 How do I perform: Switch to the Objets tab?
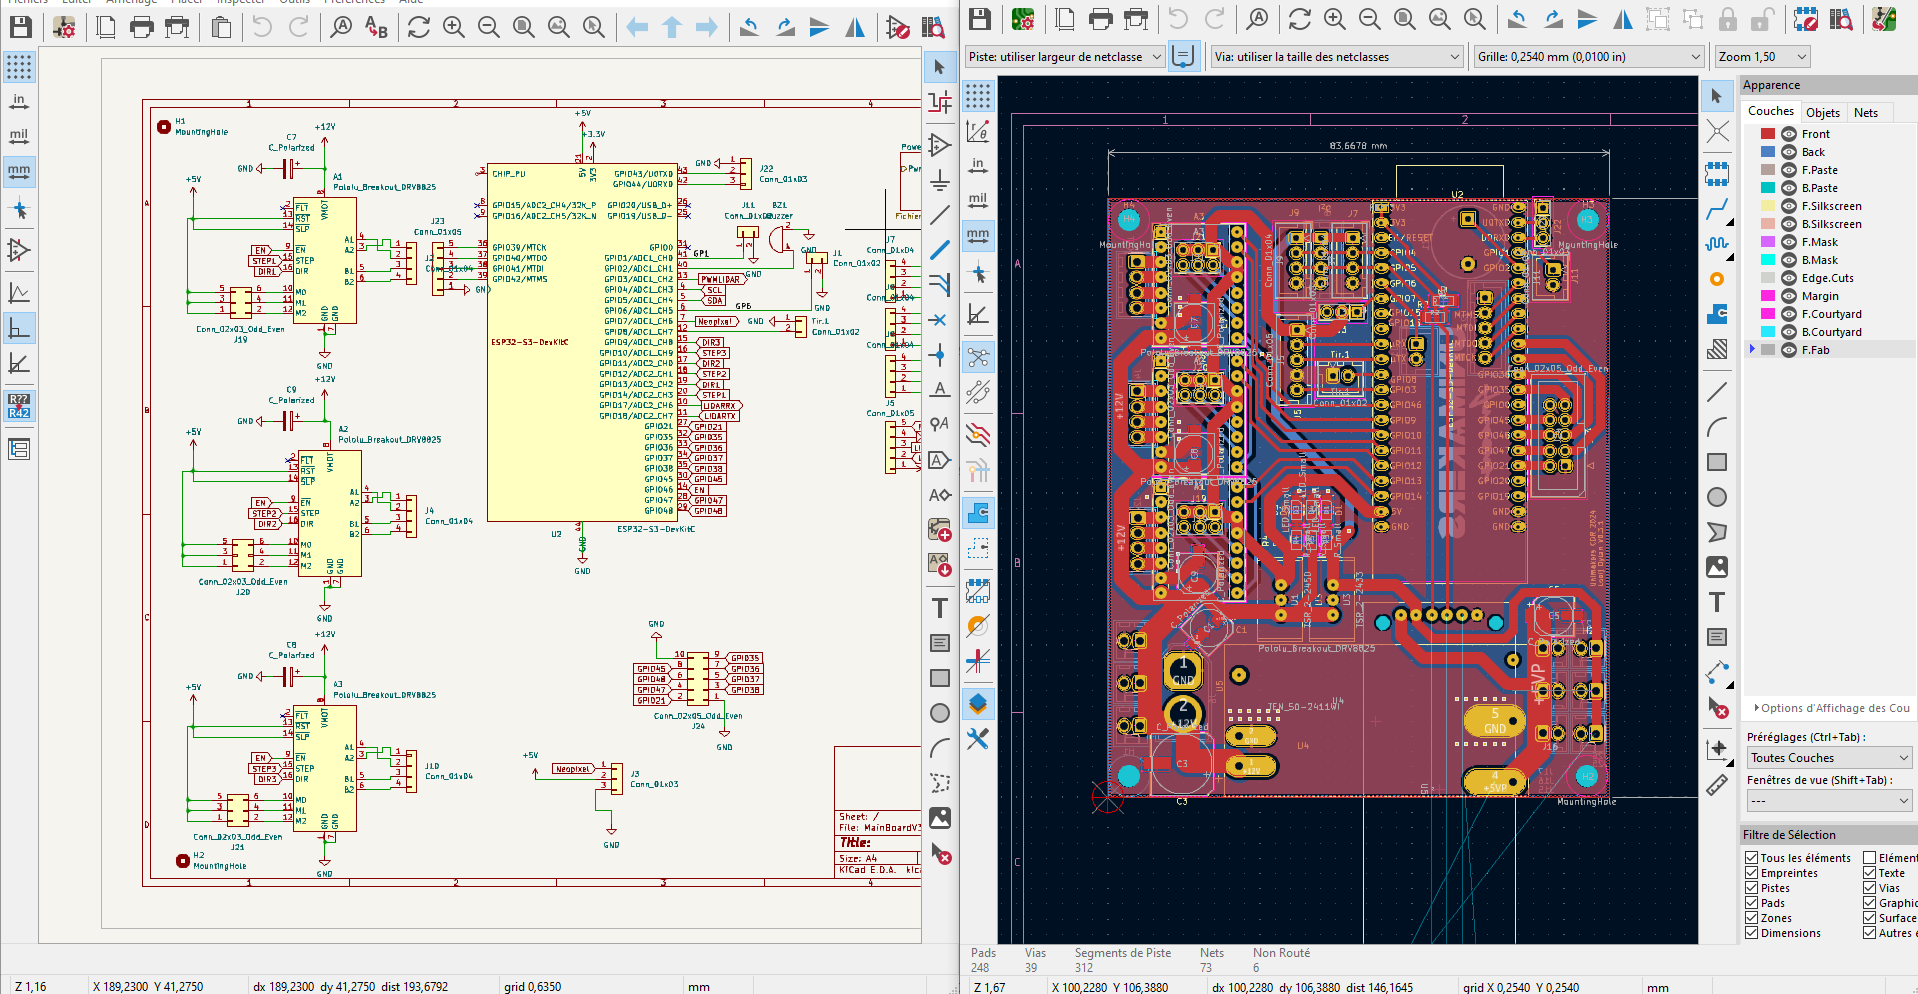[x=1822, y=113]
